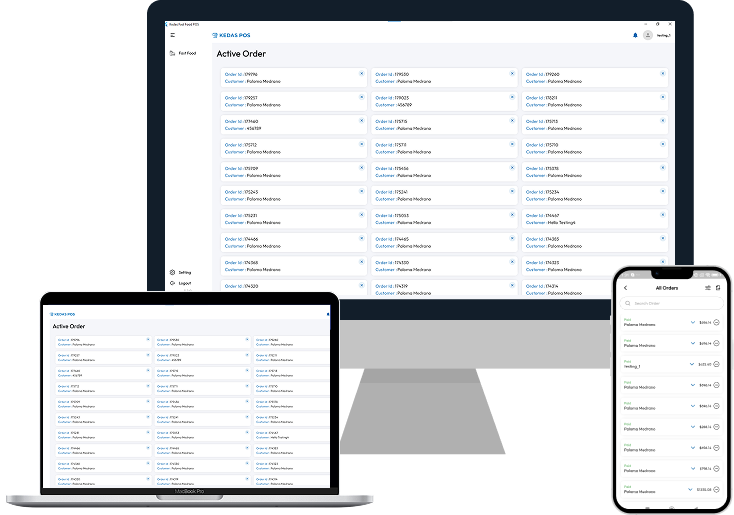734x515 pixels.
Task: Expand the $1335.08 order chevron
Action: tap(692, 489)
